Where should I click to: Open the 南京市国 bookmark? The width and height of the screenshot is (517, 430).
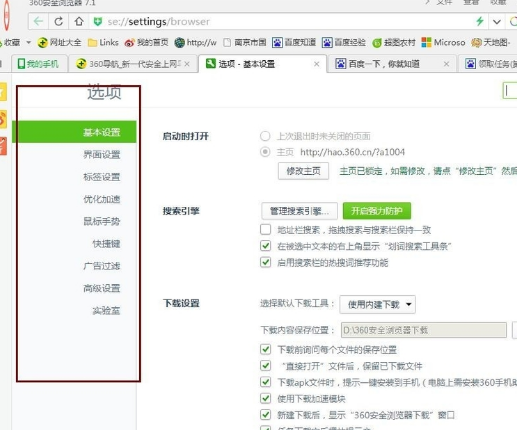(x=245, y=43)
